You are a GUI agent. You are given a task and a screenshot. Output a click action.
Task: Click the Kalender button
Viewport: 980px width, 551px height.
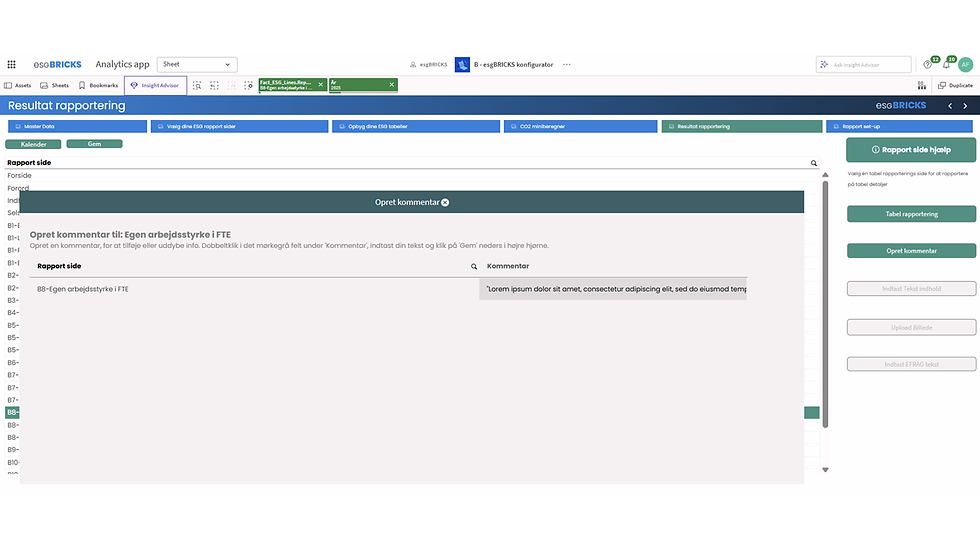point(33,144)
